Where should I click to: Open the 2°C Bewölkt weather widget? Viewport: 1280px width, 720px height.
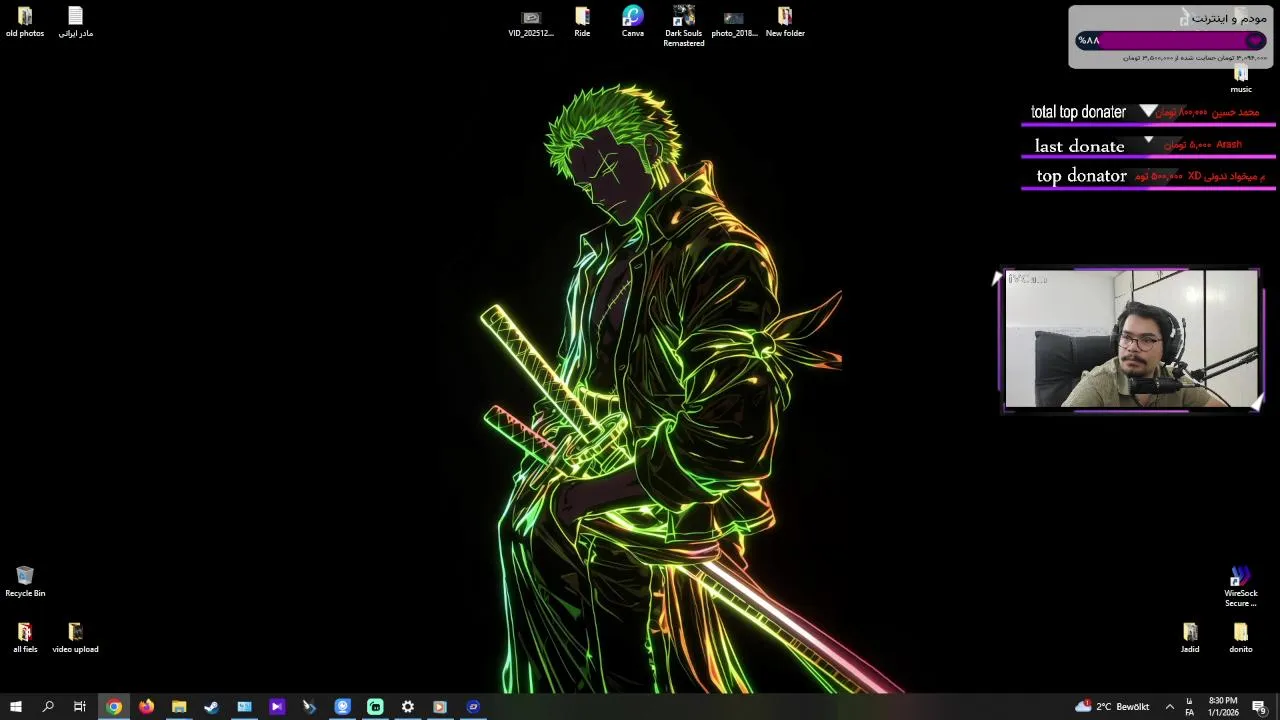[1112, 707]
